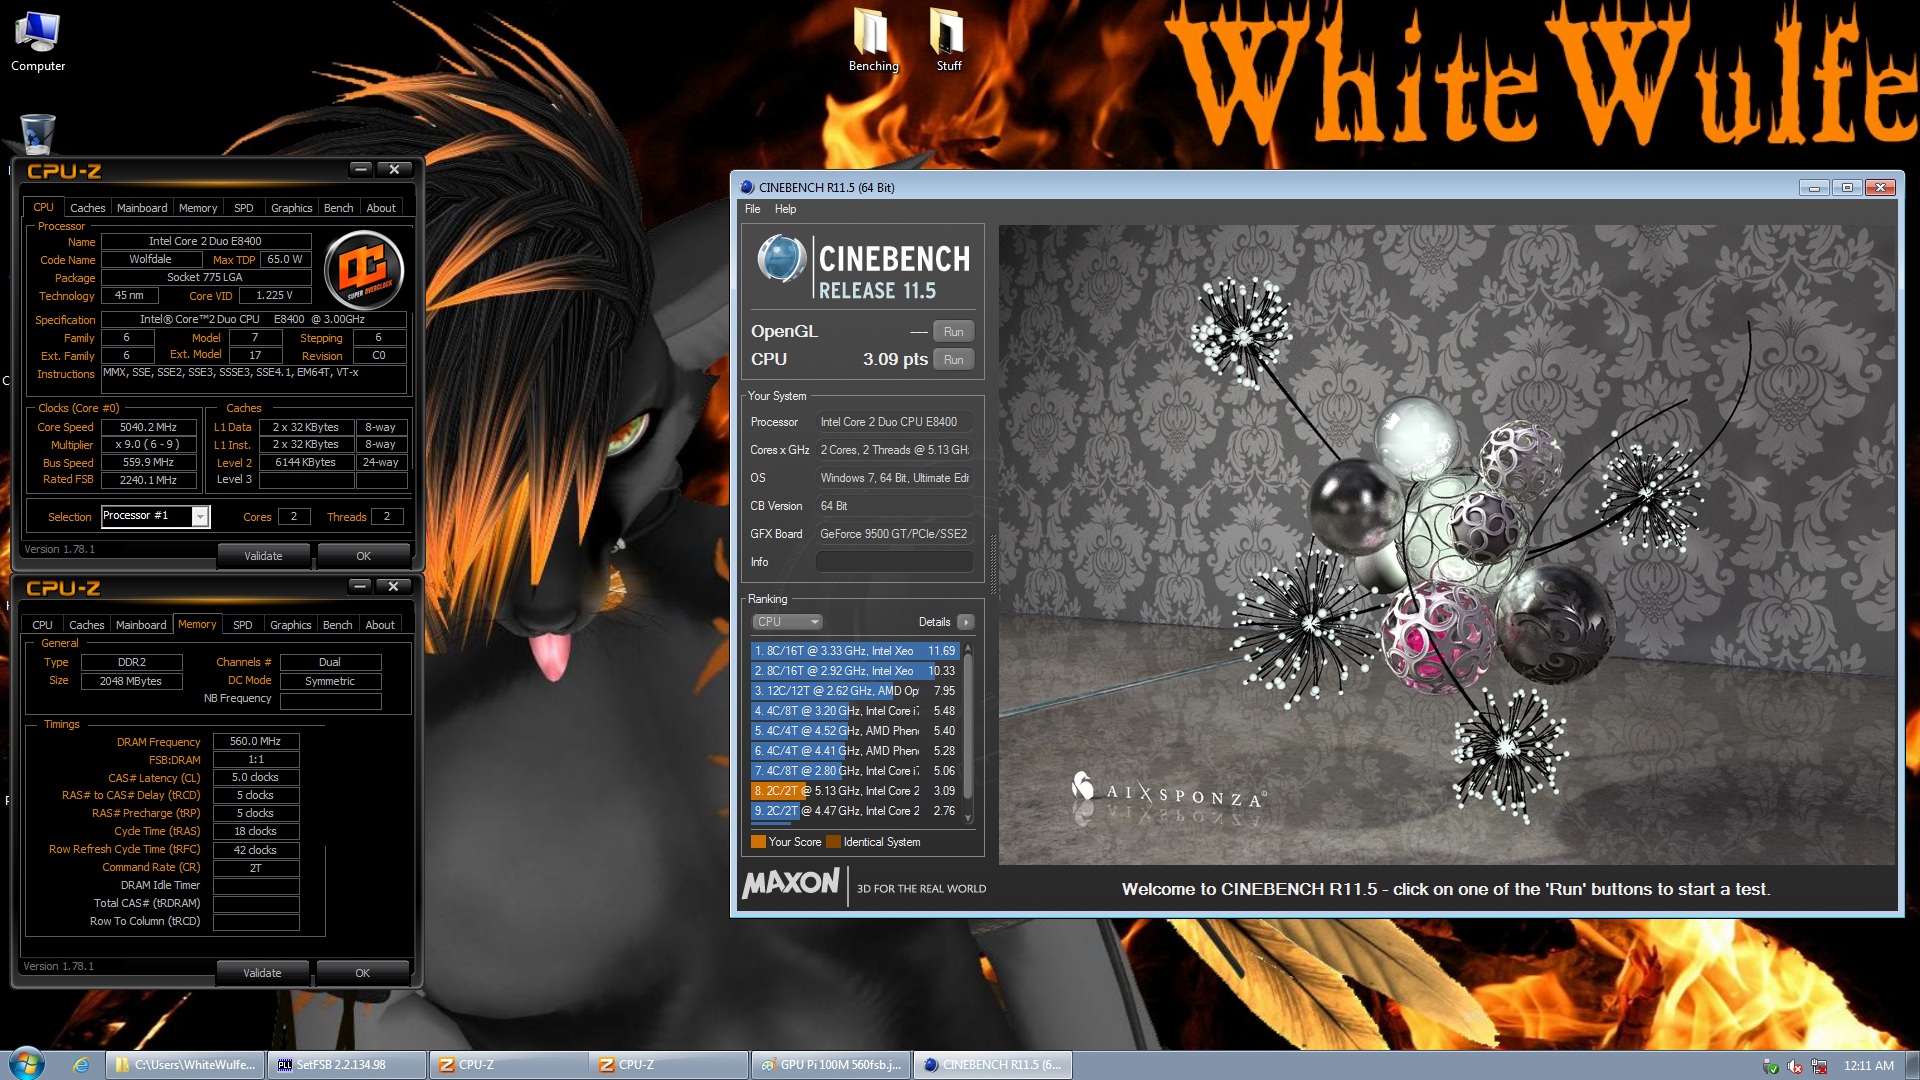Viewport: 1920px width, 1080px height.
Task: Select ranking row 4 scoring 5.48
Action: tap(854, 711)
